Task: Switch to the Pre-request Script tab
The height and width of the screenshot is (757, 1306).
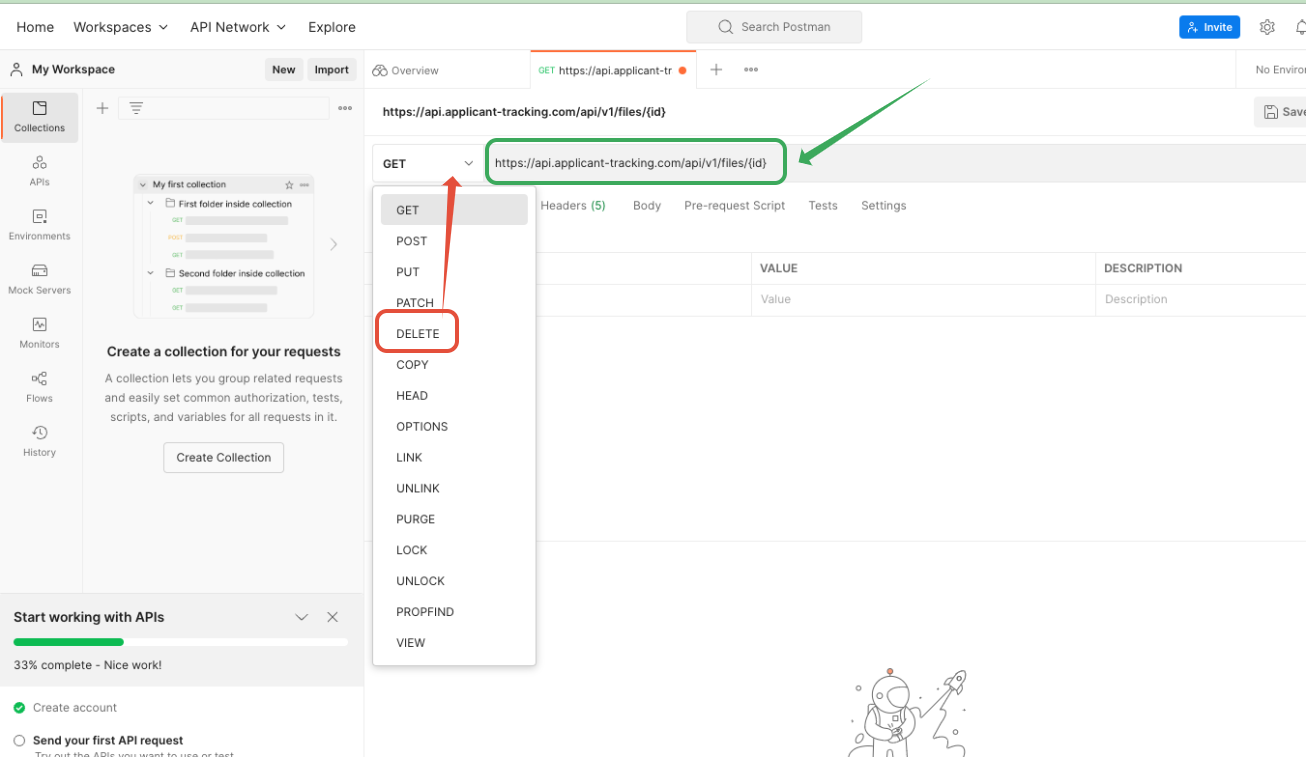Action: 735,205
